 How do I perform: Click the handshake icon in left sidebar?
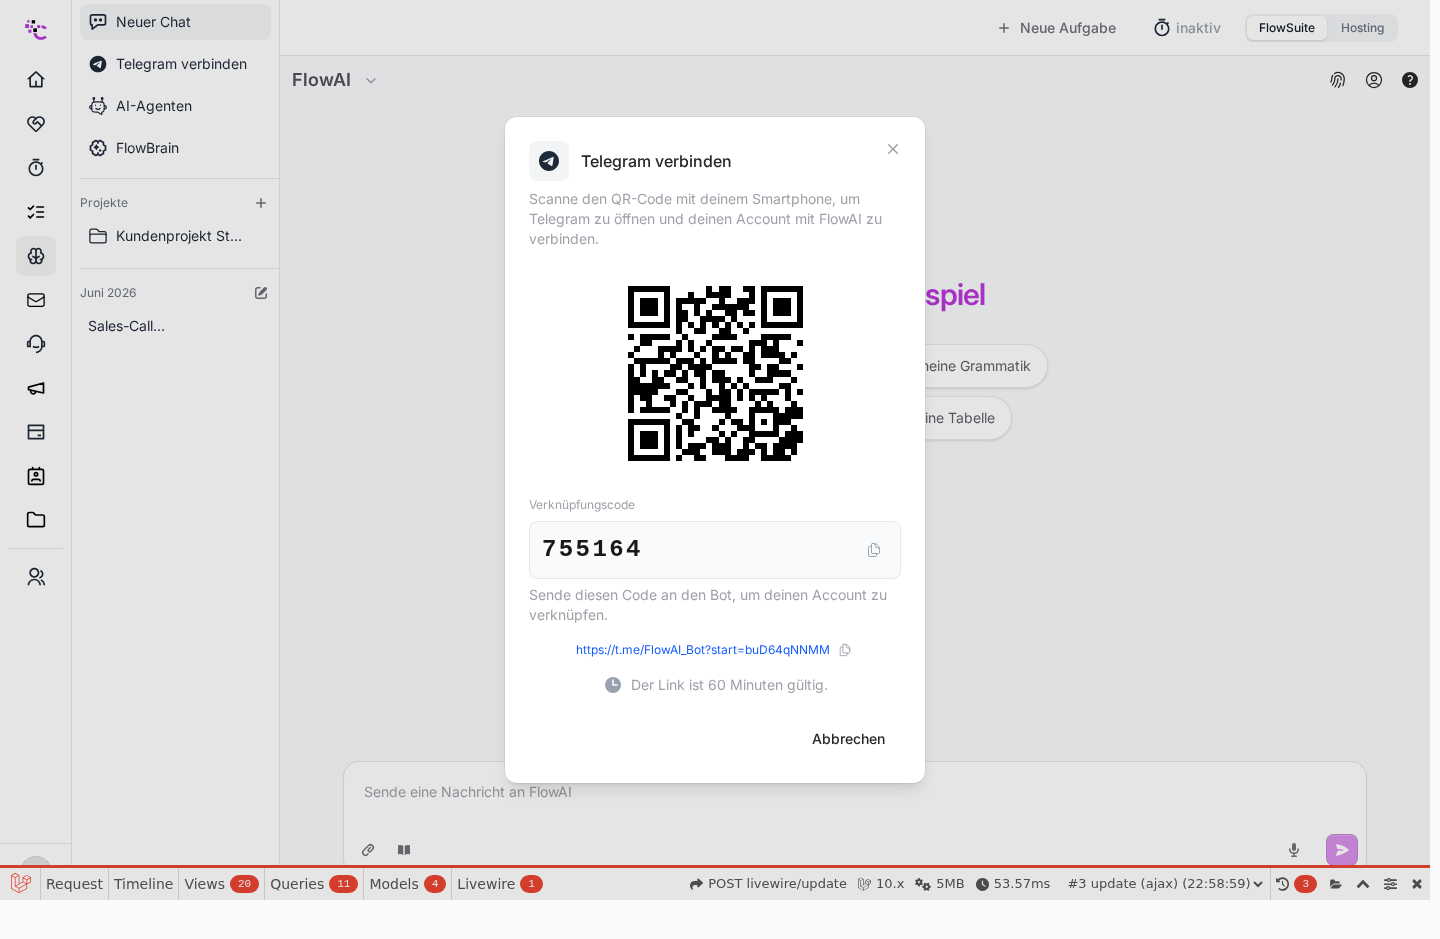(36, 124)
